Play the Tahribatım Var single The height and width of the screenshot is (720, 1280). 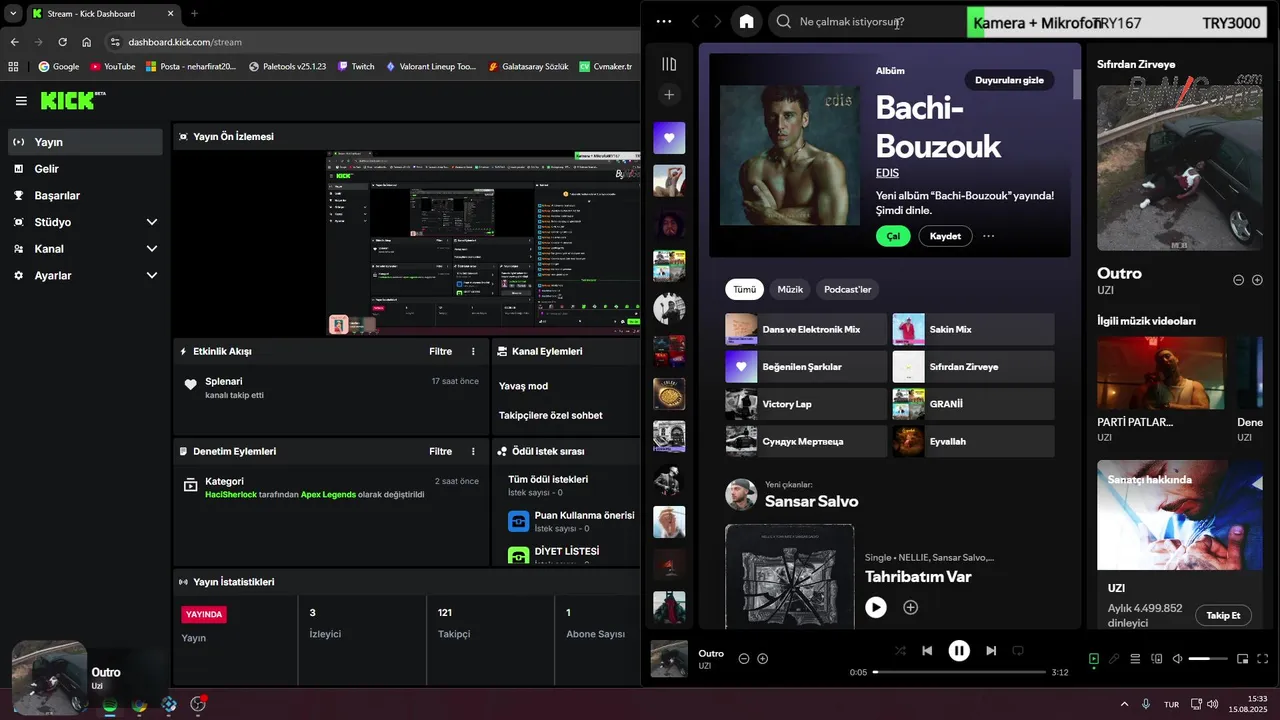point(876,607)
